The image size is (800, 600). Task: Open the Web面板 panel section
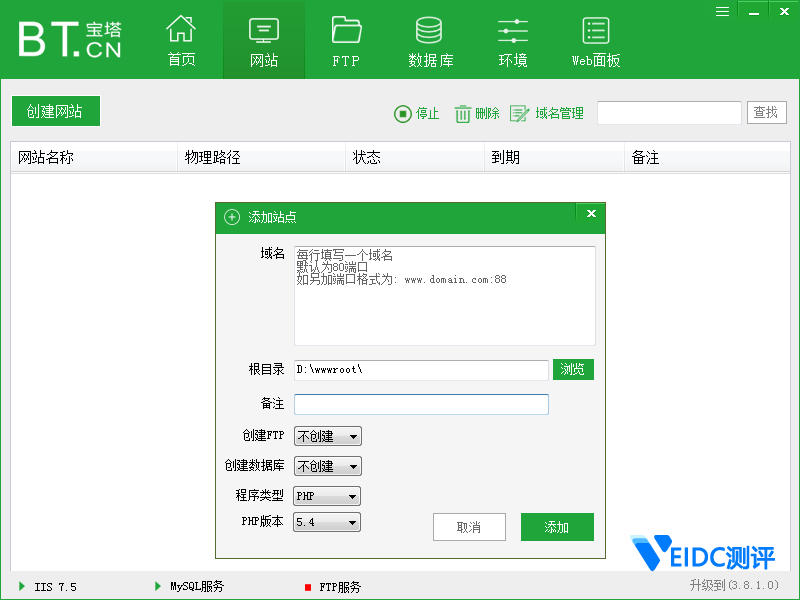pyautogui.click(x=596, y=40)
